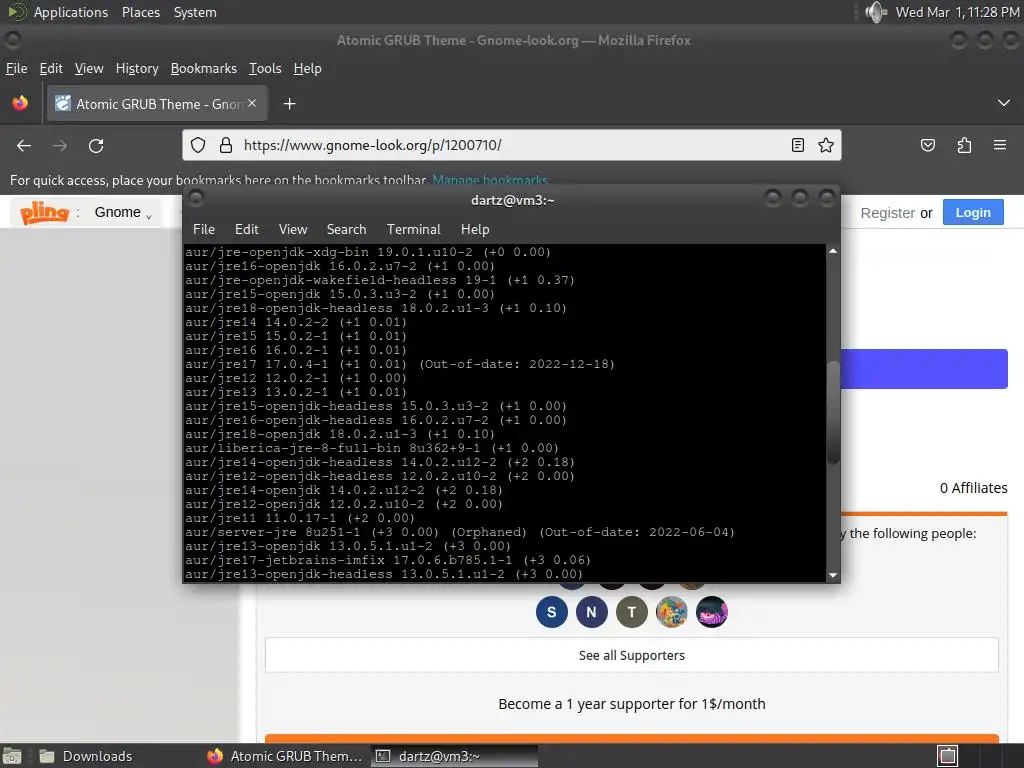Open Firefox Help menu

tap(307, 69)
